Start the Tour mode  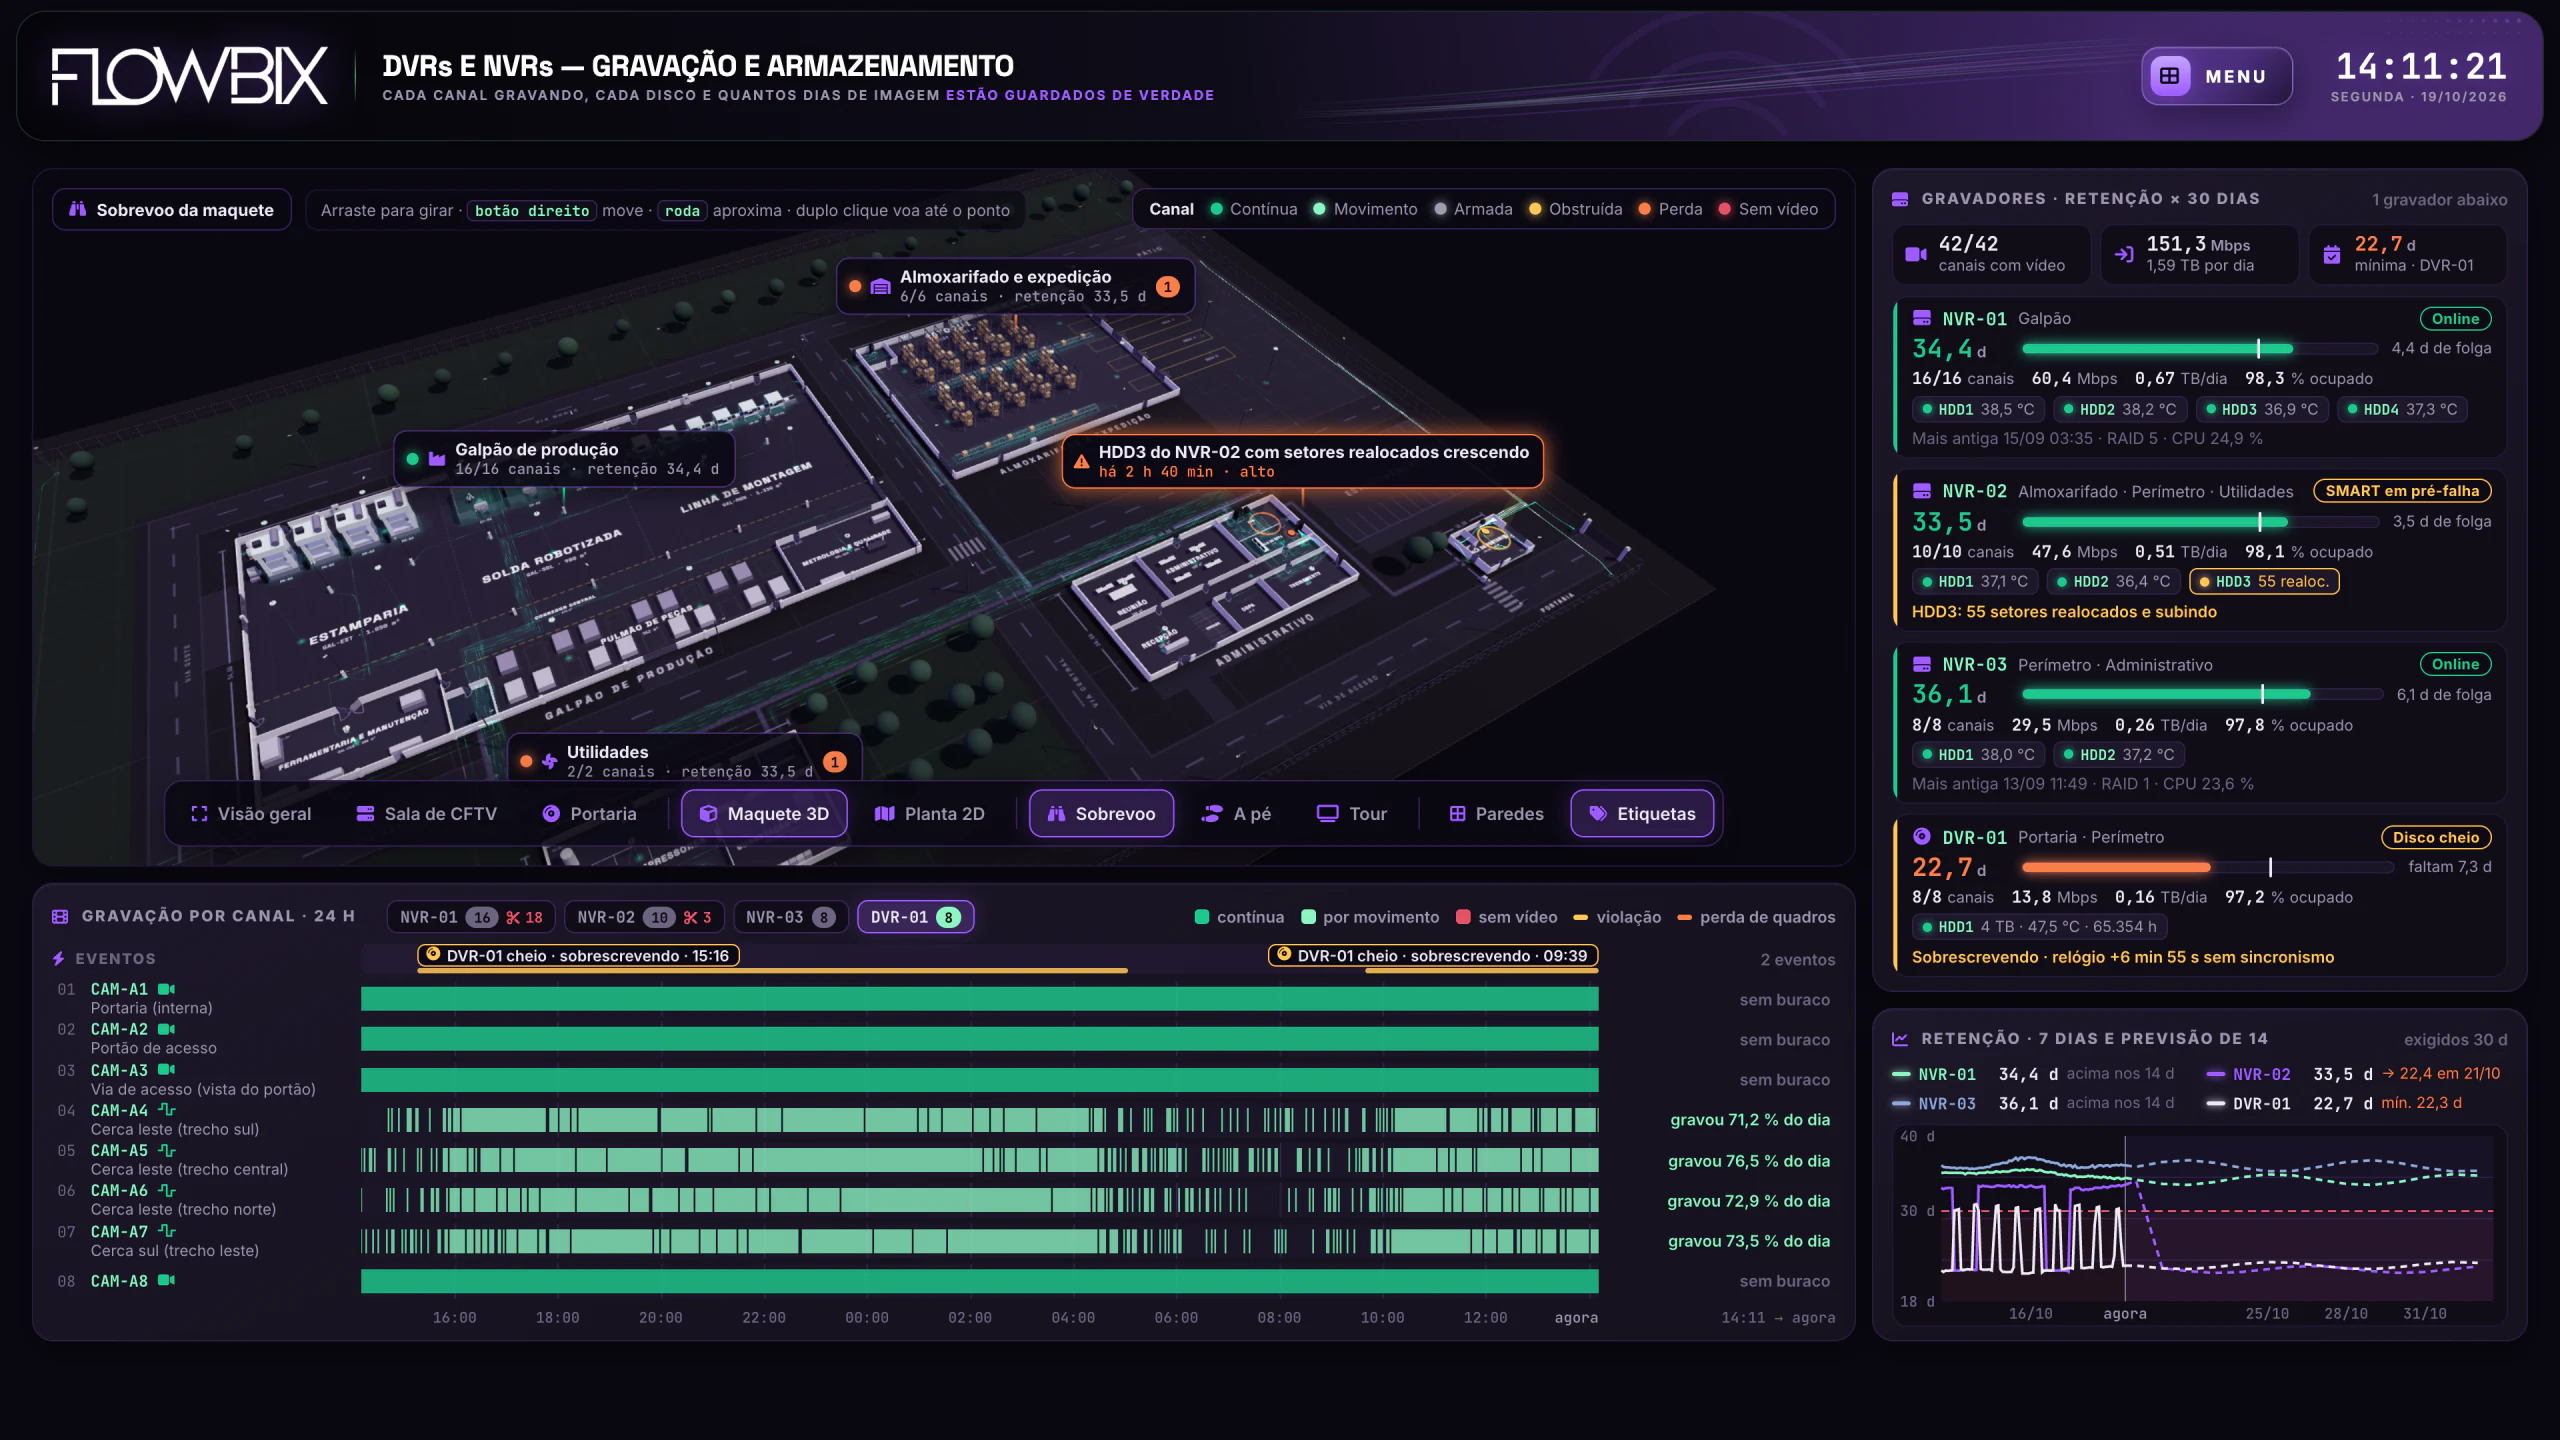(x=1352, y=814)
